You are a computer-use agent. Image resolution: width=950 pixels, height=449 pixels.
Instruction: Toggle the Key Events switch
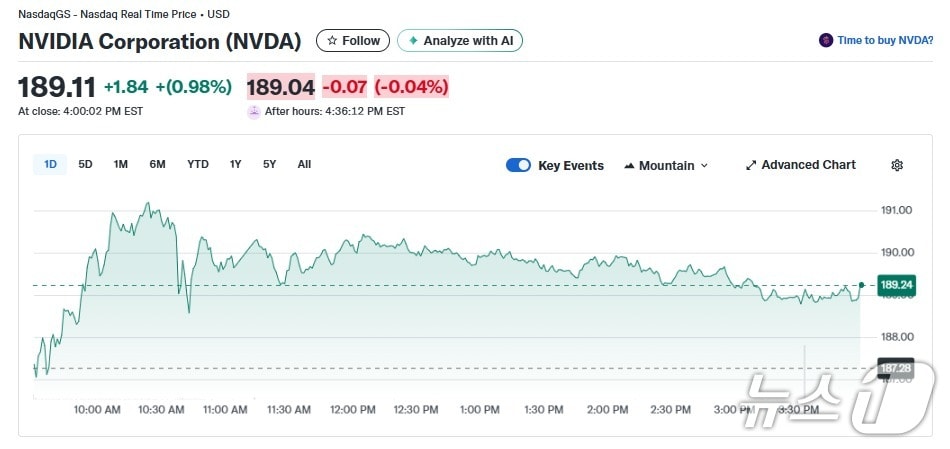(518, 165)
